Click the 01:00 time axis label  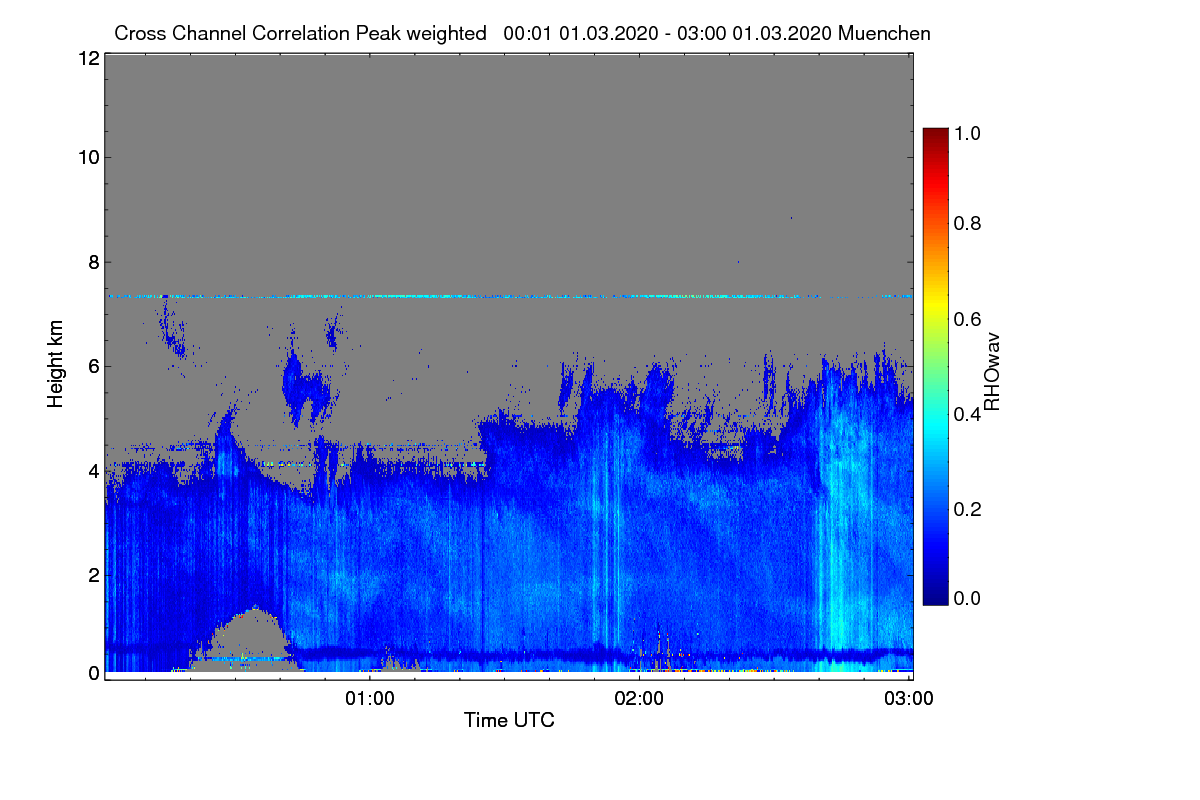pyautogui.click(x=370, y=699)
